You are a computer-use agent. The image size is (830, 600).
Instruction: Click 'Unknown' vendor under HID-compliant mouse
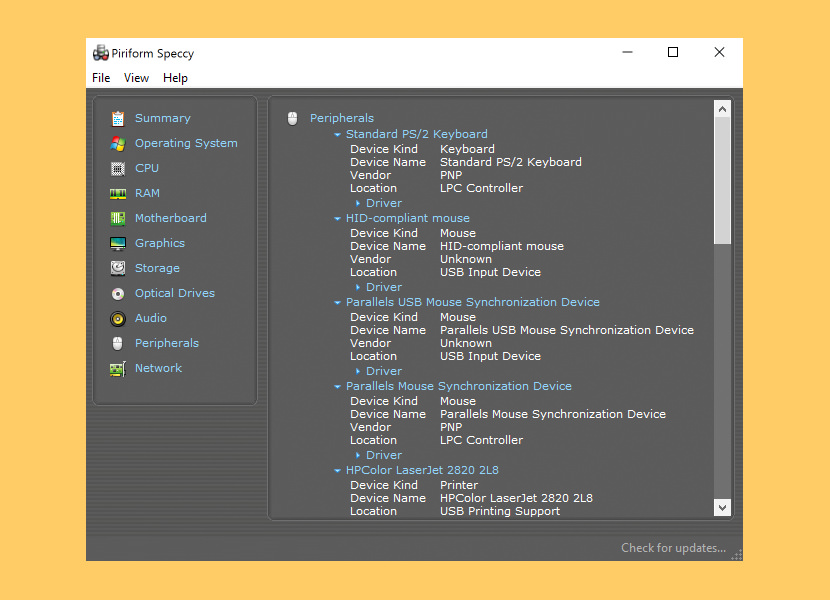tap(465, 259)
